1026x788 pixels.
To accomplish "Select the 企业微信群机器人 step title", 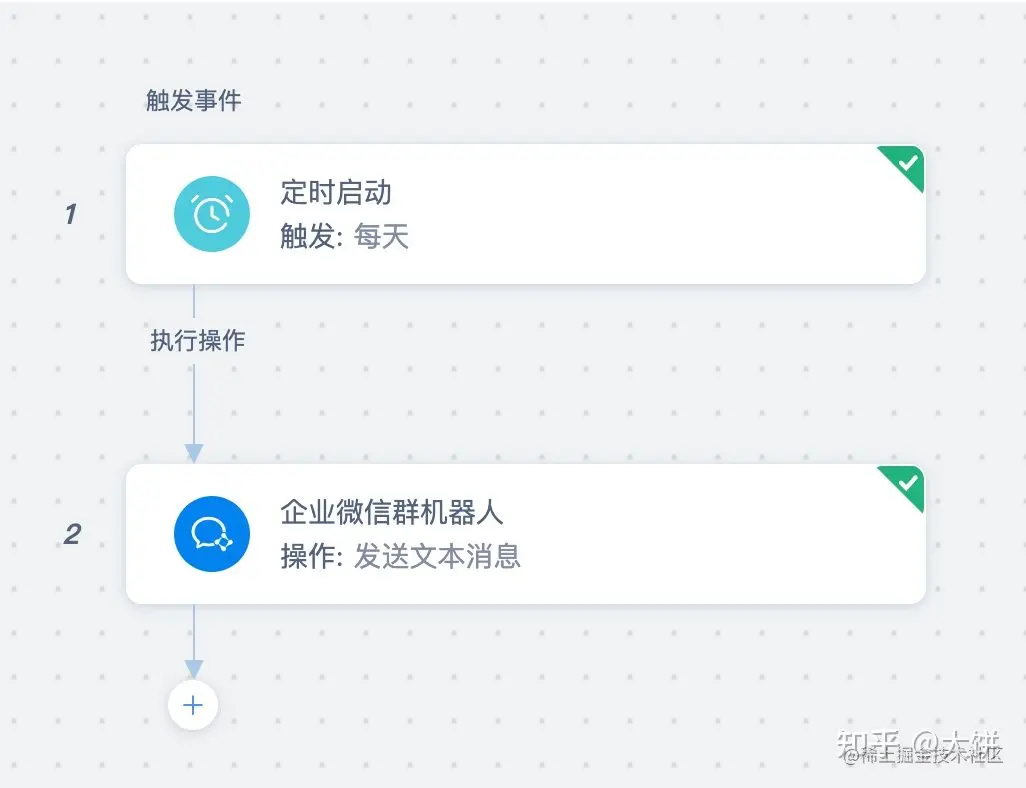I will tap(392, 512).
